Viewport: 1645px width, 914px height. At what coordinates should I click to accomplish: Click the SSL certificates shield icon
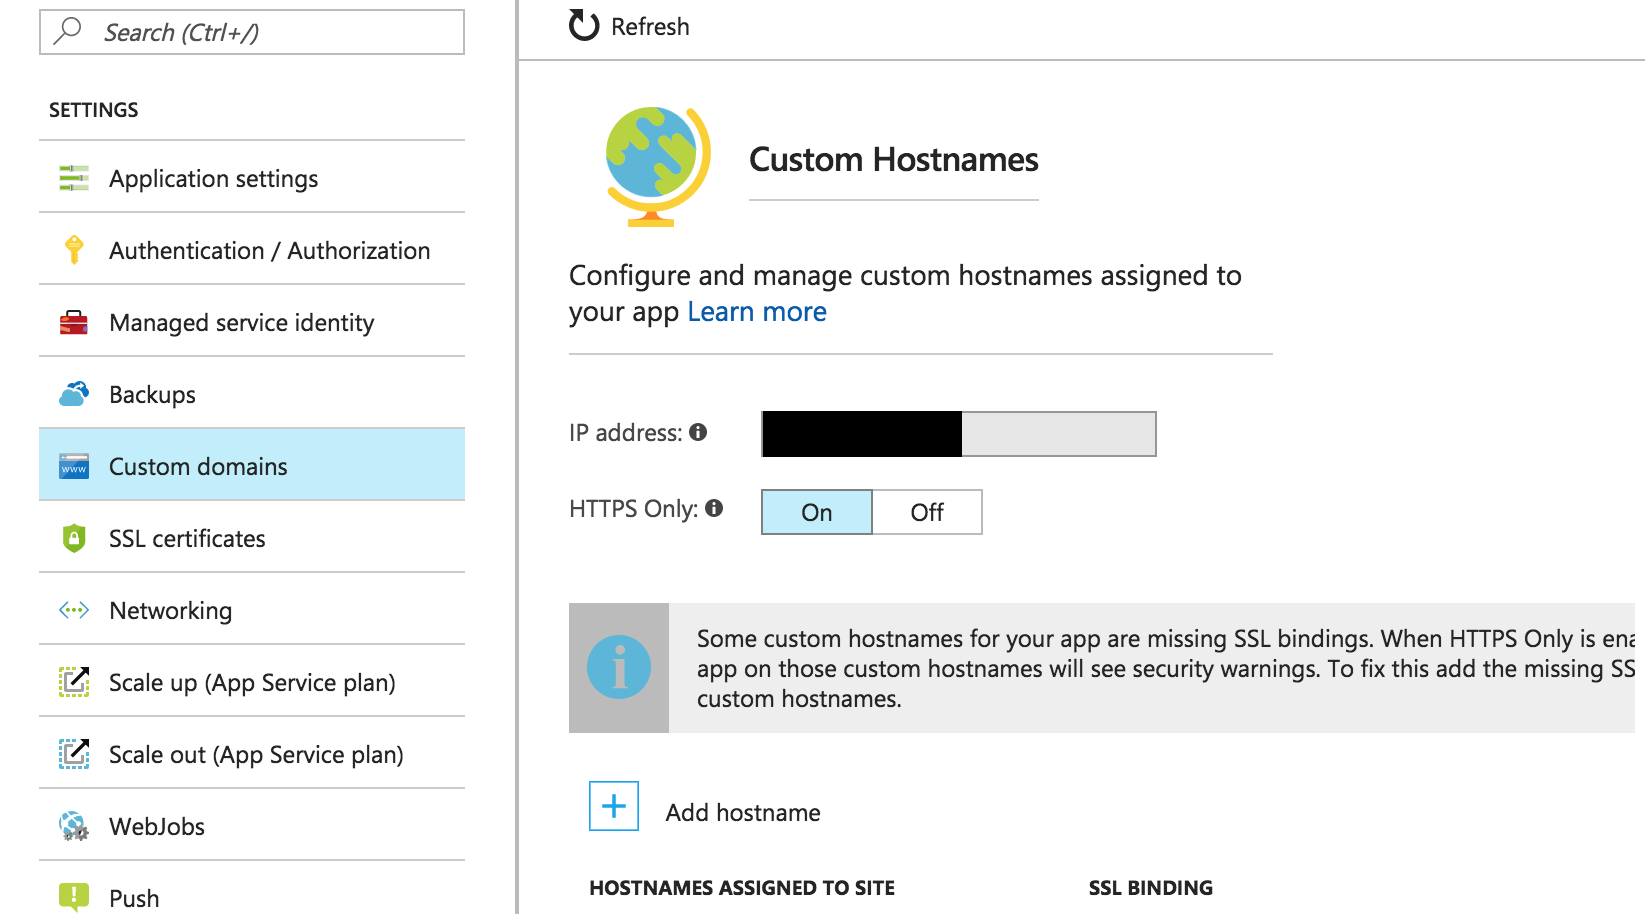point(74,538)
